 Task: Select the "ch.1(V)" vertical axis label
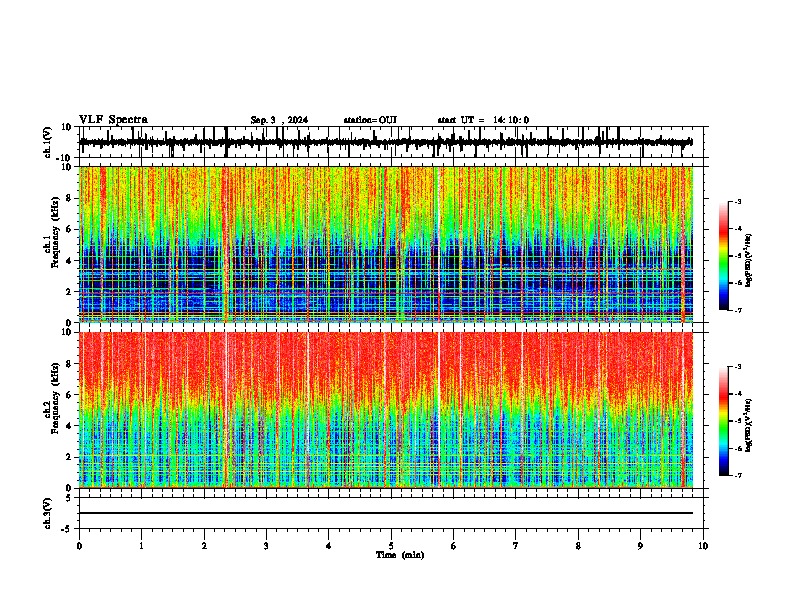[x=48, y=142]
